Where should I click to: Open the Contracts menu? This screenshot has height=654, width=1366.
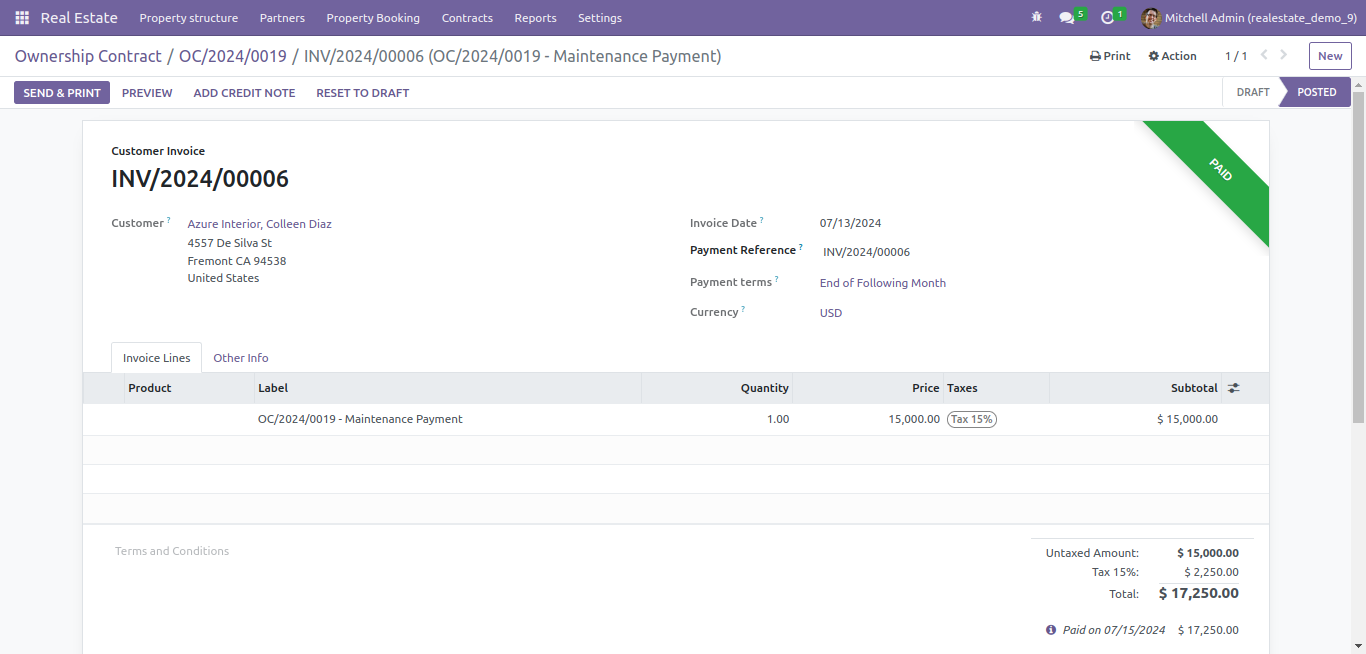(x=467, y=18)
